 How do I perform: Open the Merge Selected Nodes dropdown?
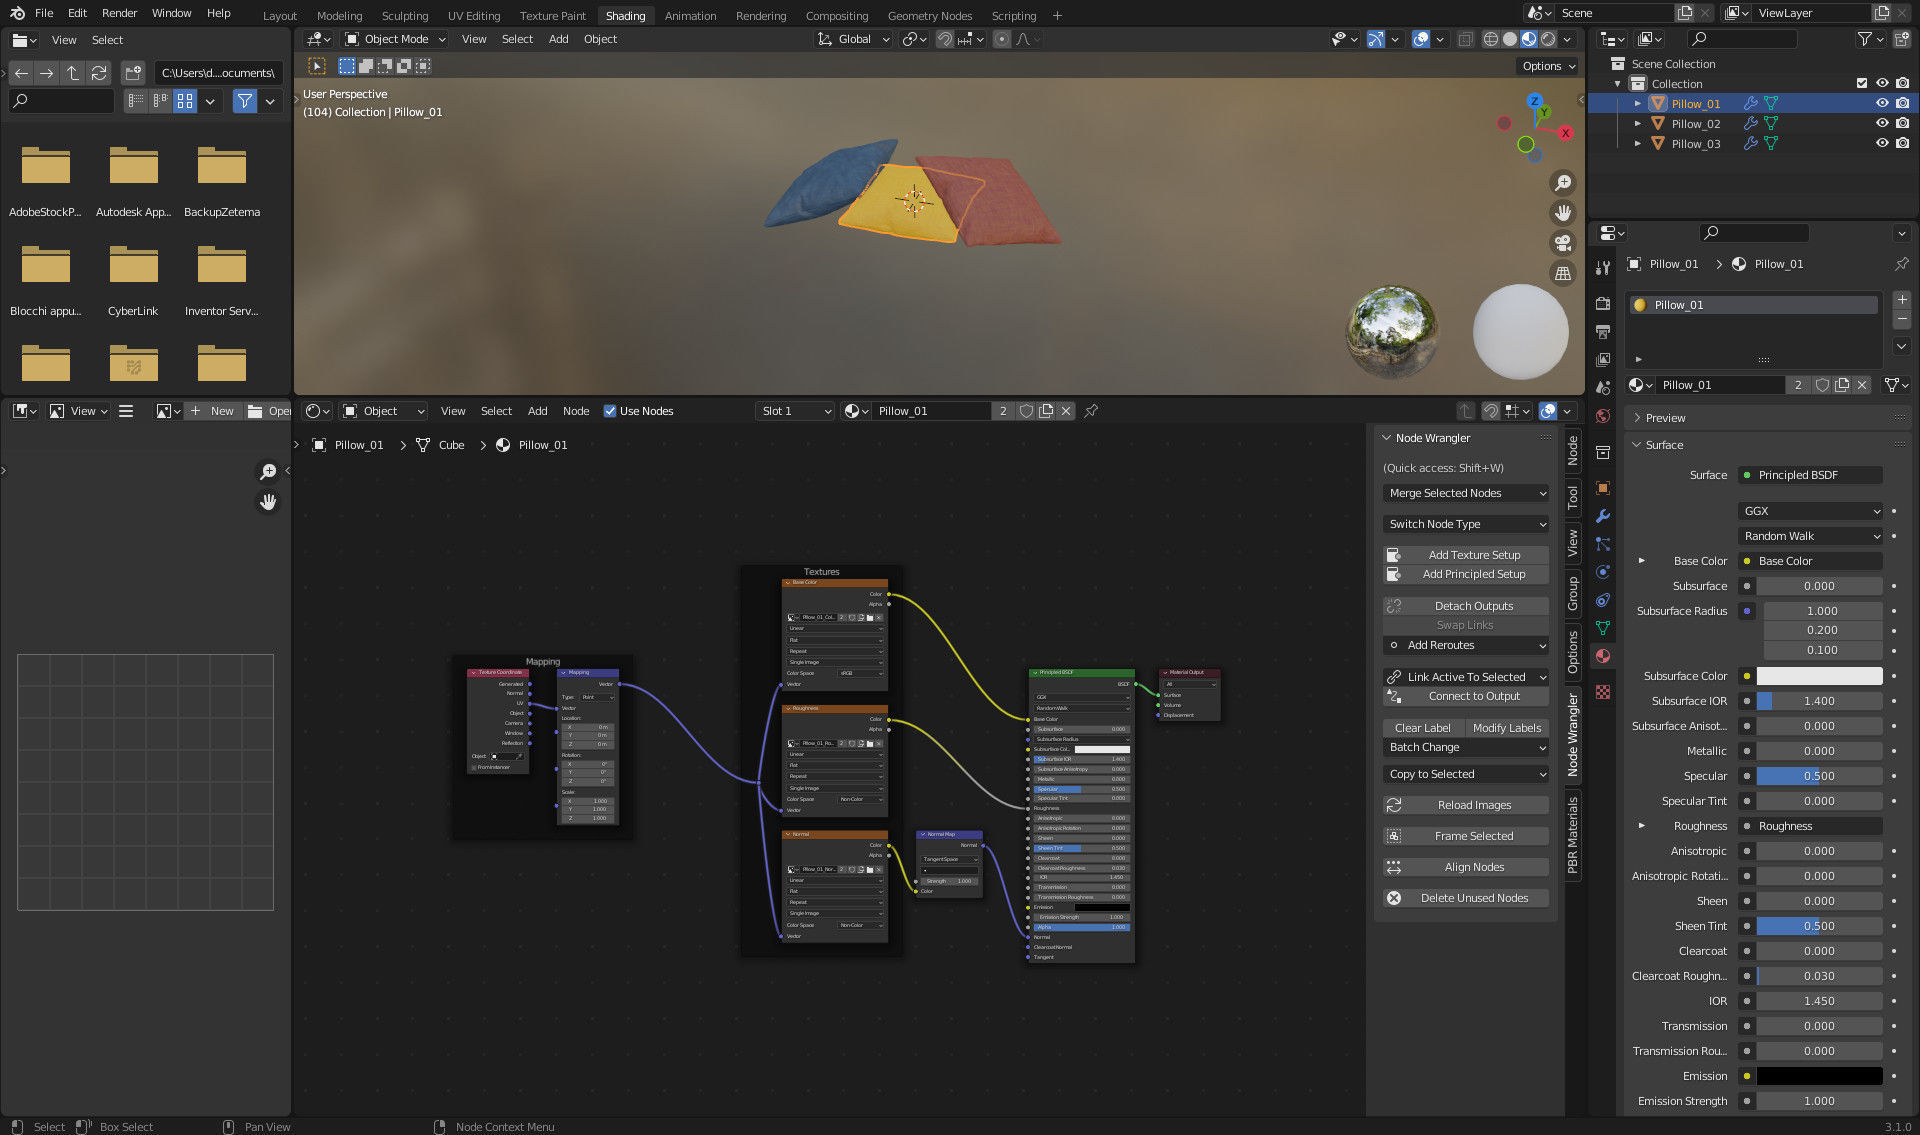pos(1466,493)
